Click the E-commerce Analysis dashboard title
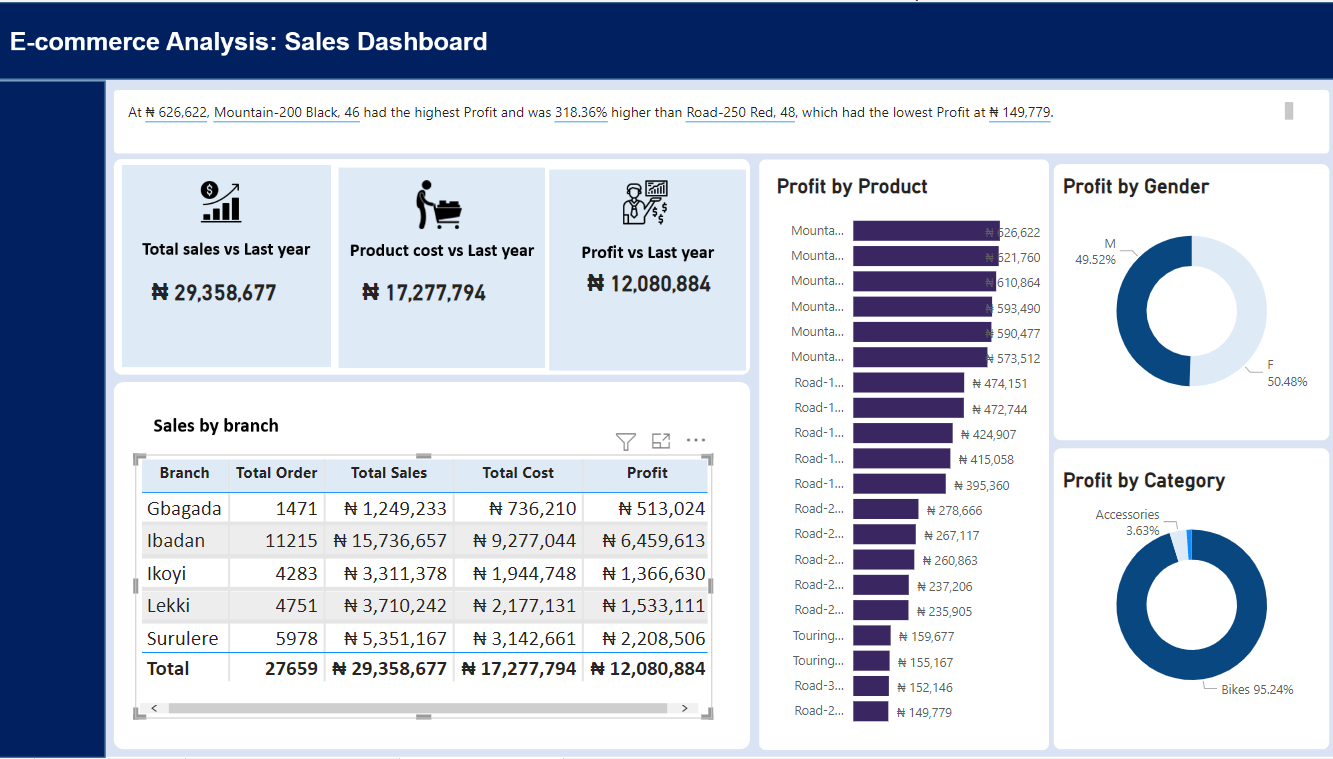1333x759 pixels. point(249,42)
